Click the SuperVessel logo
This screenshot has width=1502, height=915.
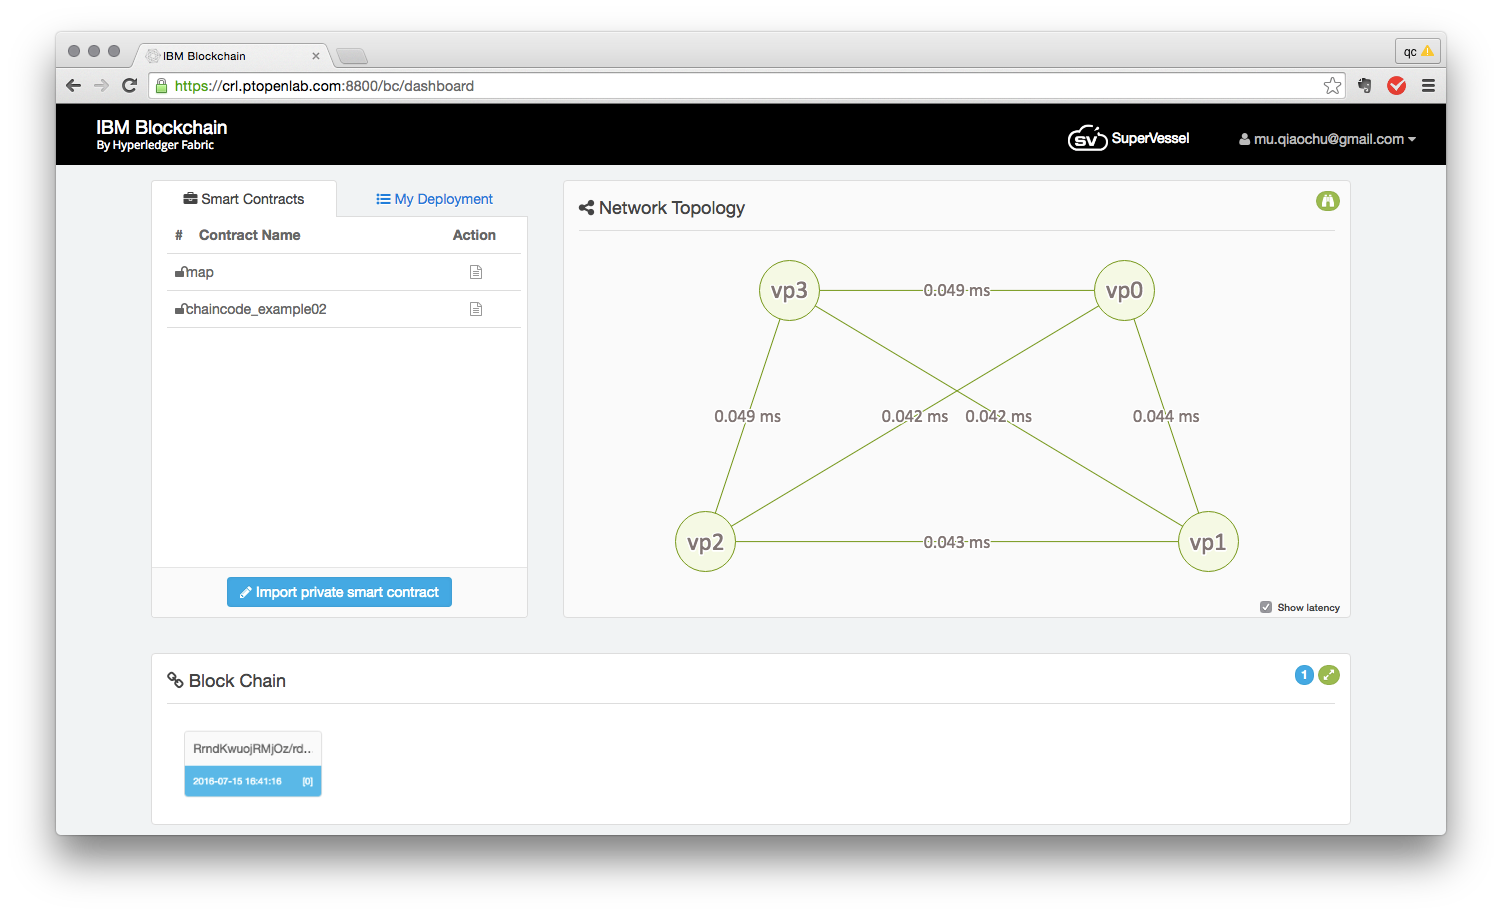(1128, 138)
